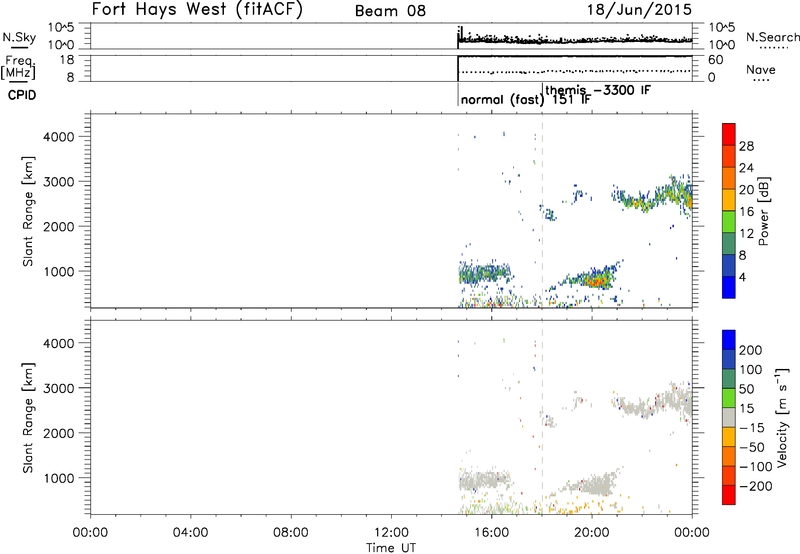Image resolution: width=800 pixels, height=554 pixels.
Task: Click the 15:00-16:30 echo band near 1000 km in the power panel
Action: pos(484,273)
